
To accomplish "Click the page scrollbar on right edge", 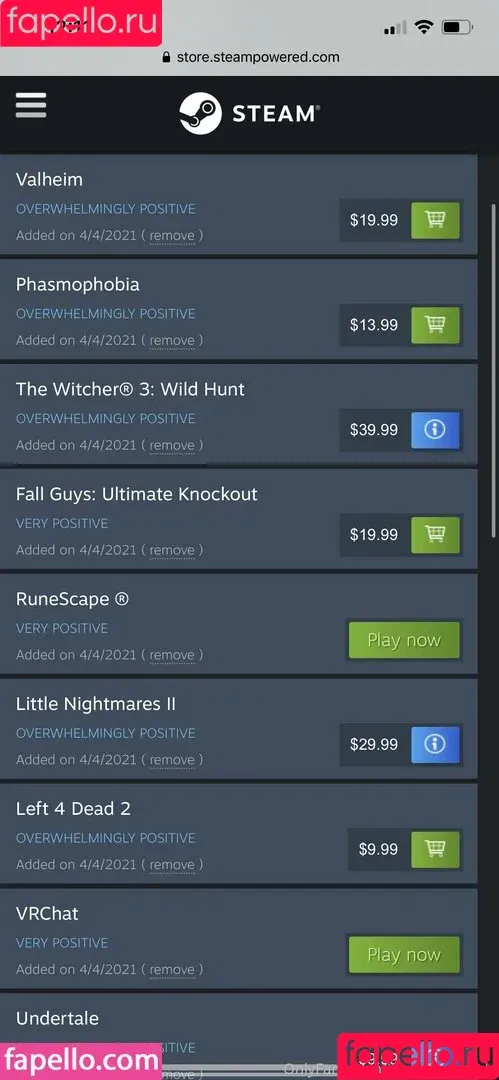I will 493,372.
